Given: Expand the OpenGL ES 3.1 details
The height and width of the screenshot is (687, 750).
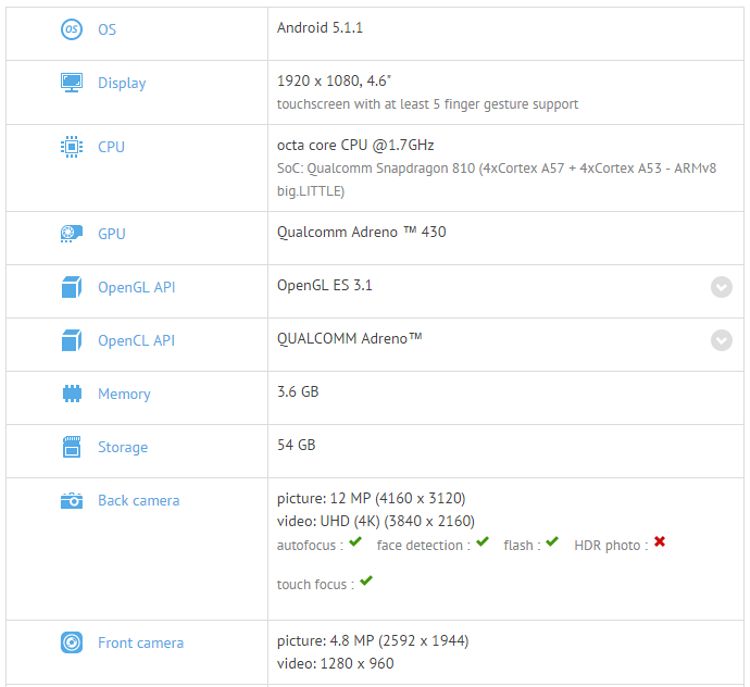Looking at the screenshot, I should 721,288.
